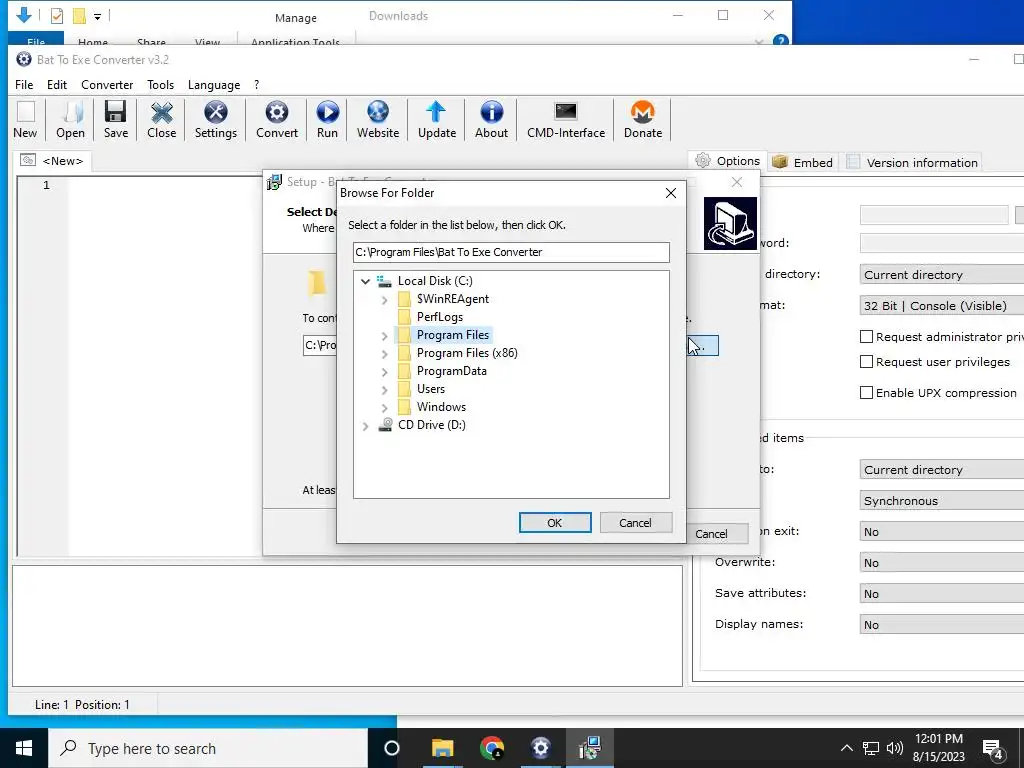The height and width of the screenshot is (768, 1024).
Task: Select the Users folder in the tree
Action: tap(430, 389)
